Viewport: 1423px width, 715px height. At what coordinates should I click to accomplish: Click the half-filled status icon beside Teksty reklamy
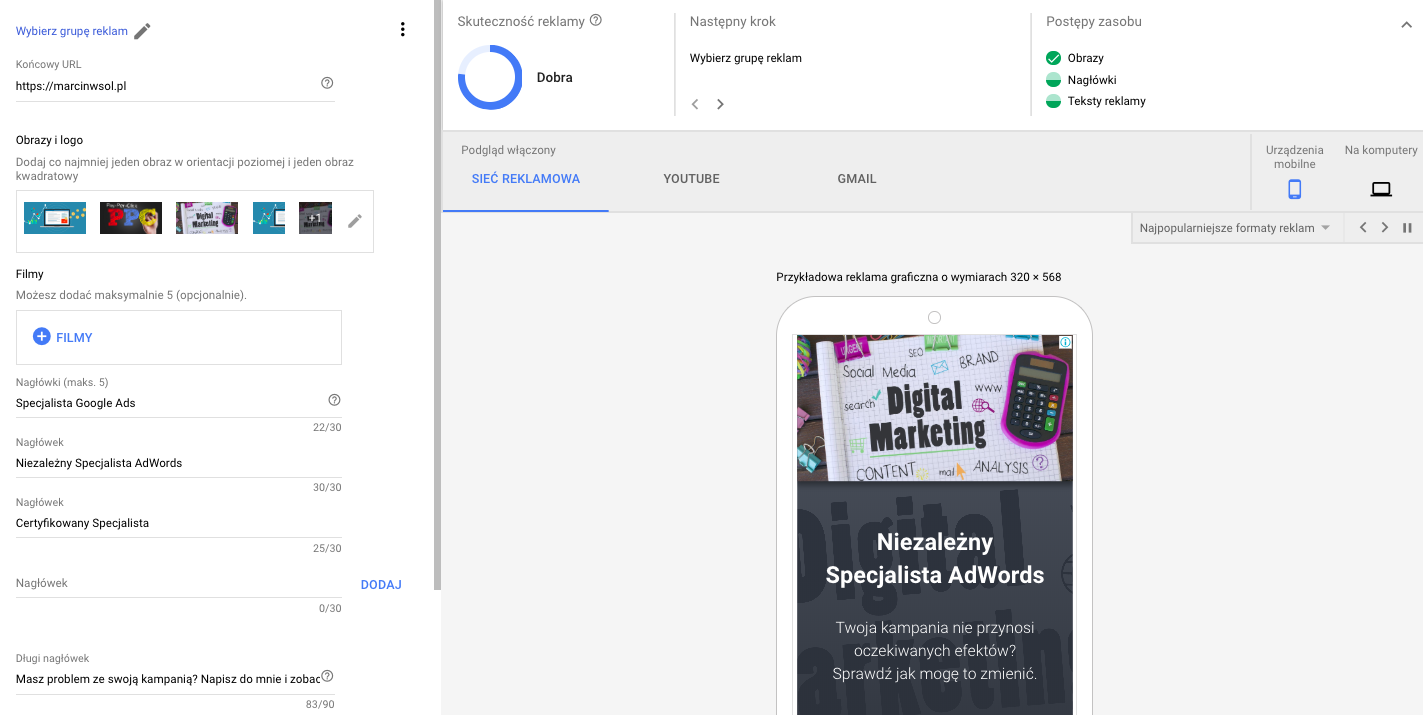point(1053,101)
